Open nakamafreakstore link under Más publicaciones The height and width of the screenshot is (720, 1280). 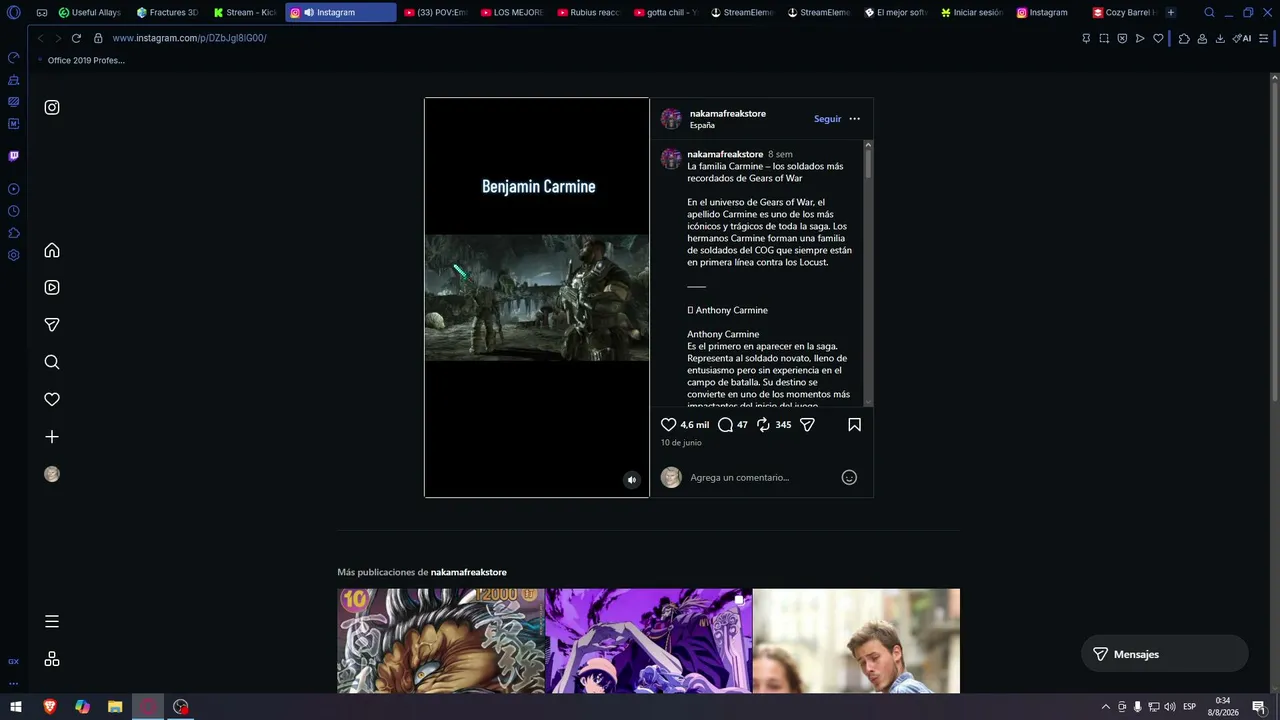tap(469, 573)
